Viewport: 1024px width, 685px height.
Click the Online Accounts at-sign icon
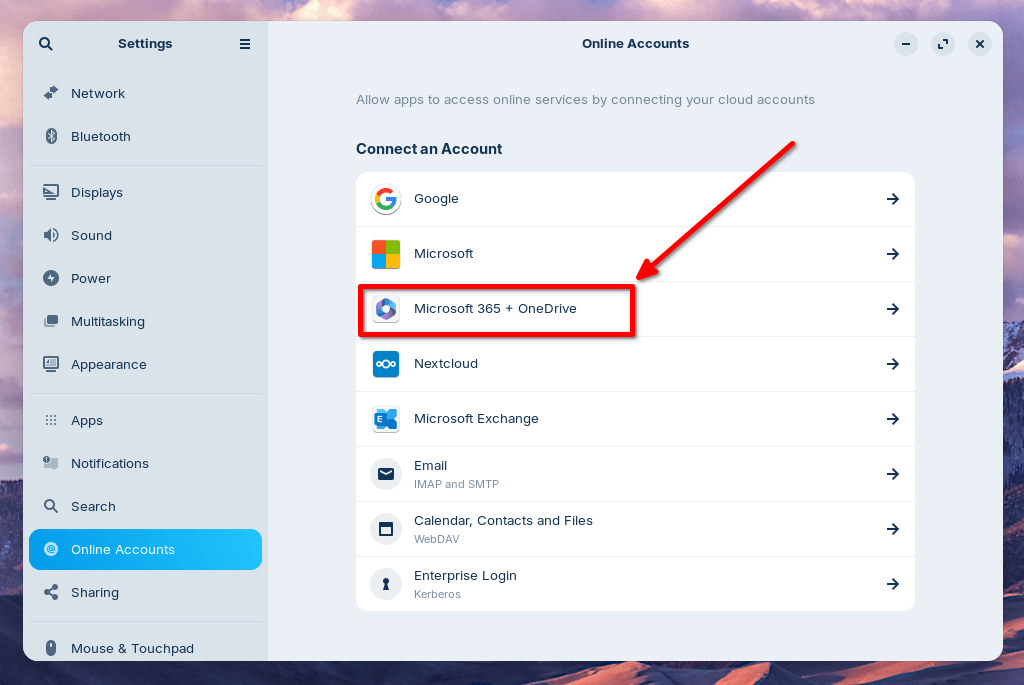[51, 549]
